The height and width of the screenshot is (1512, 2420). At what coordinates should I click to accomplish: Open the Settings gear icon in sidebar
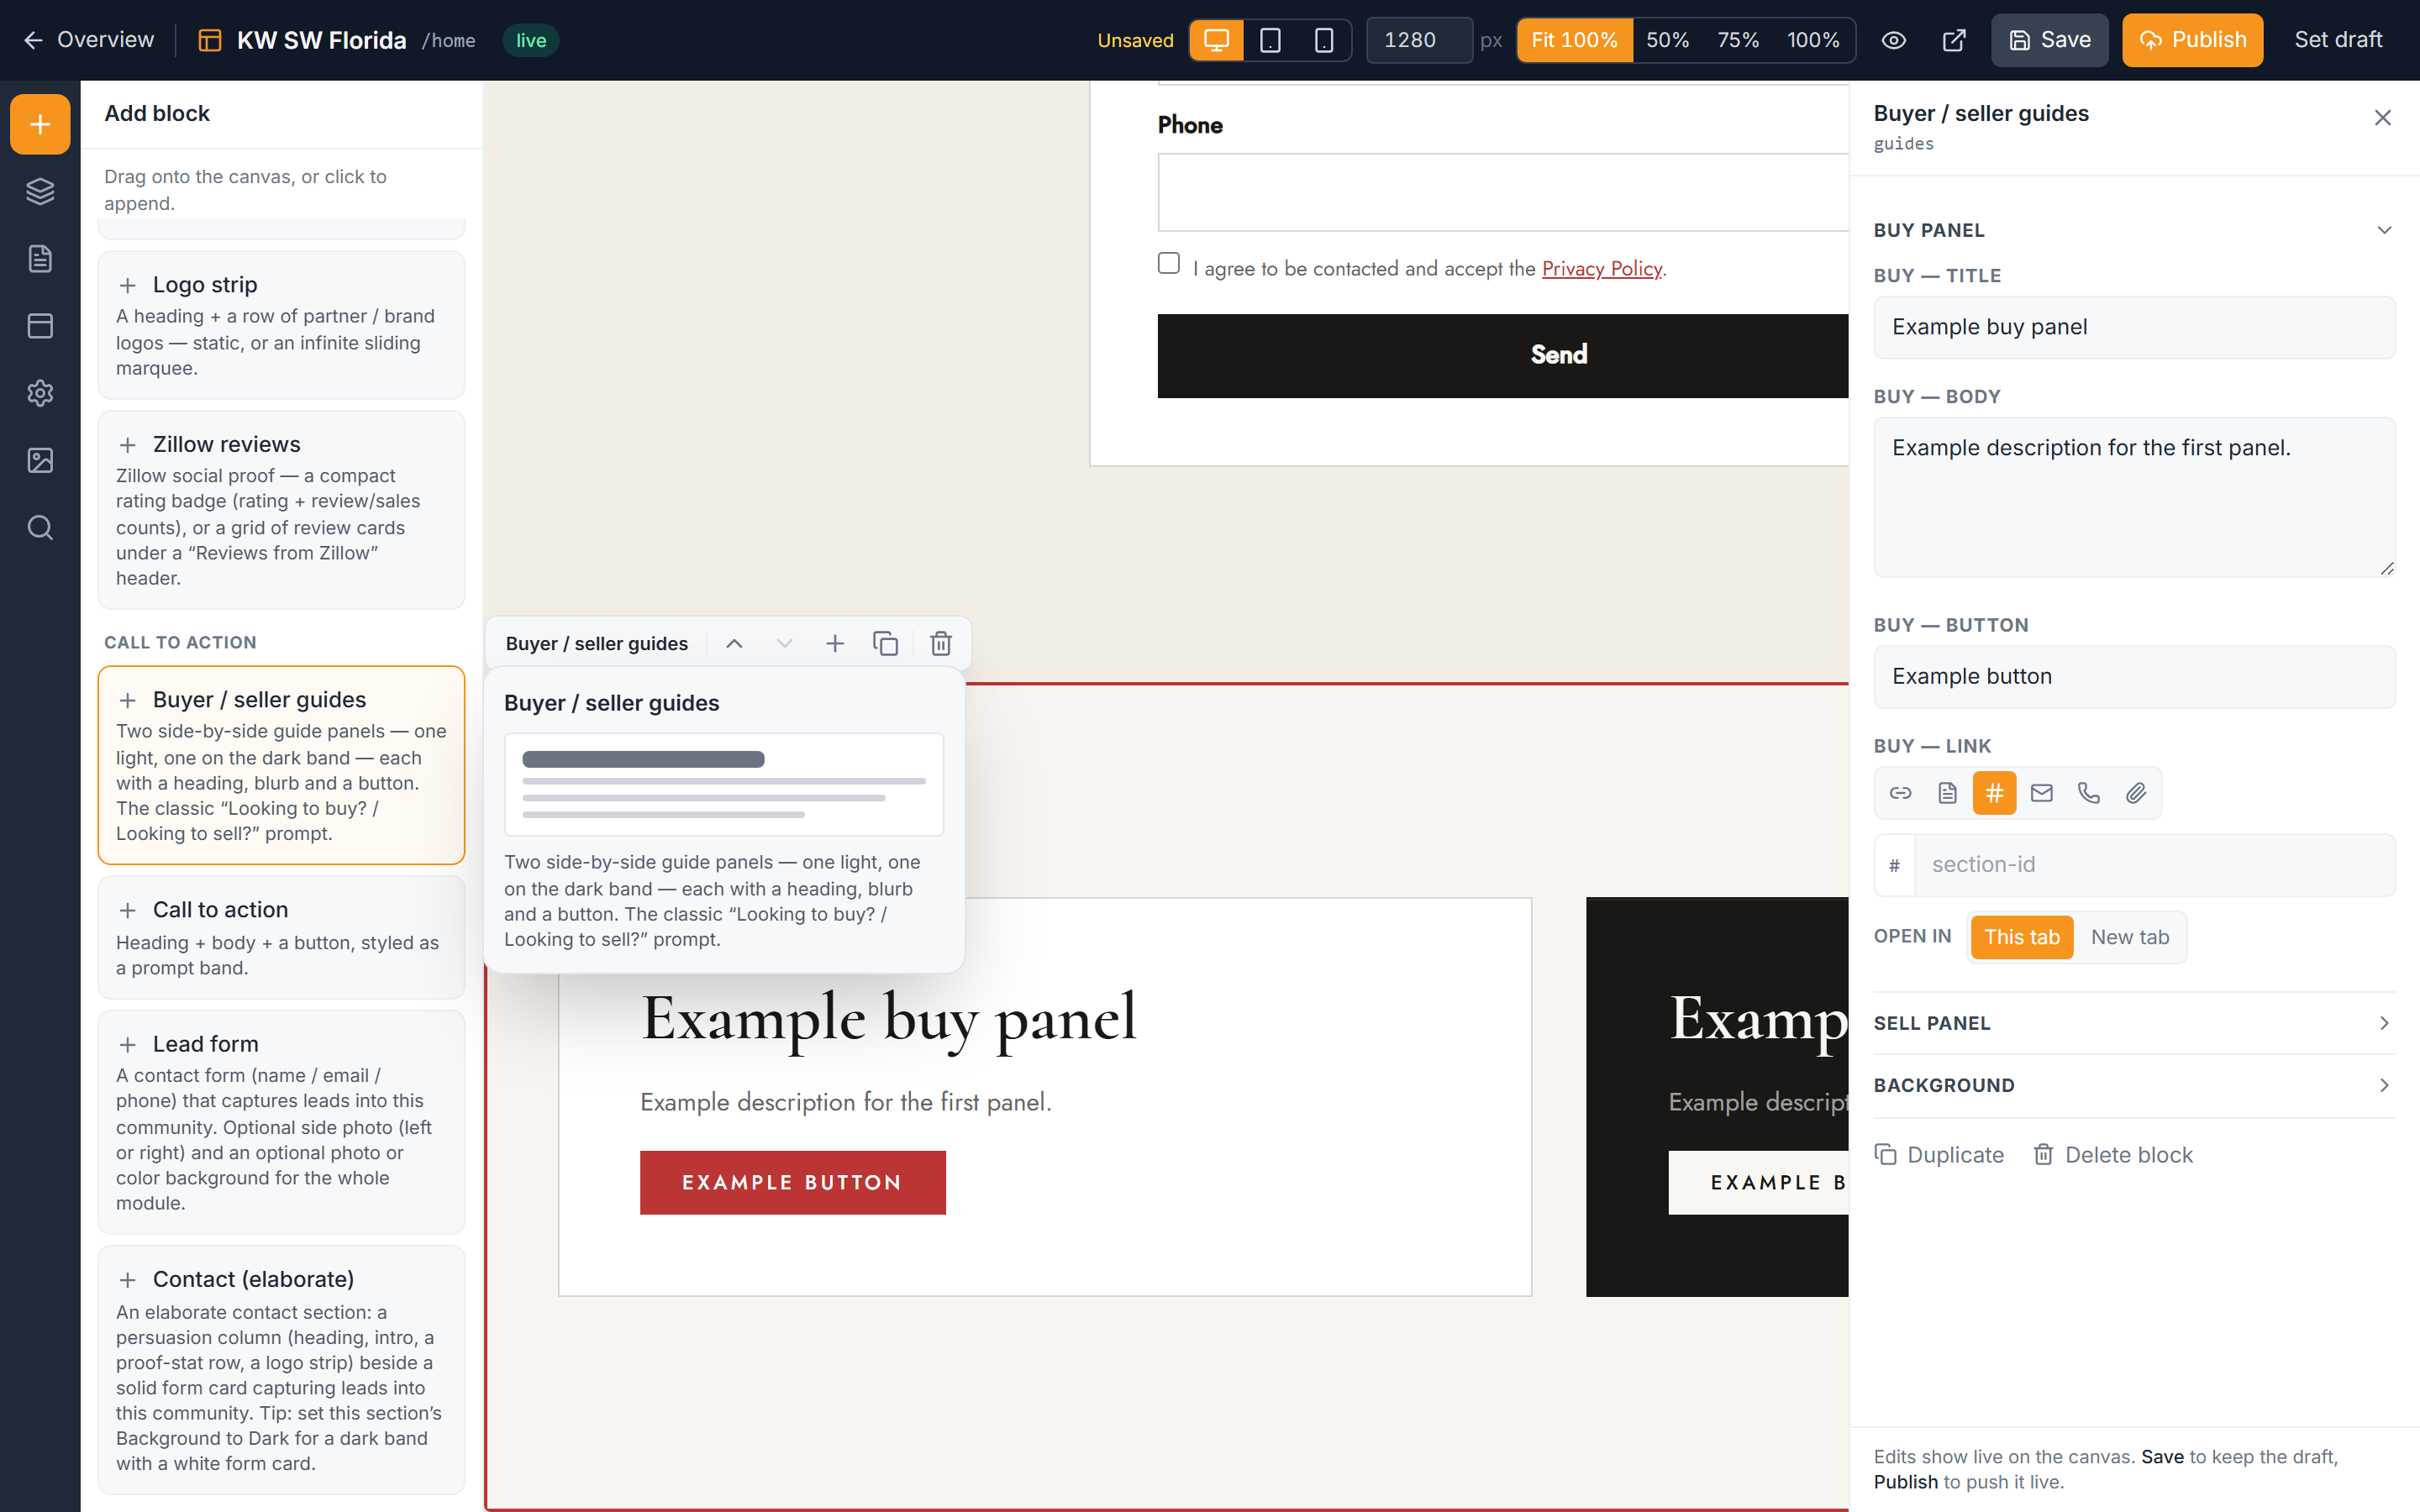point(40,393)
